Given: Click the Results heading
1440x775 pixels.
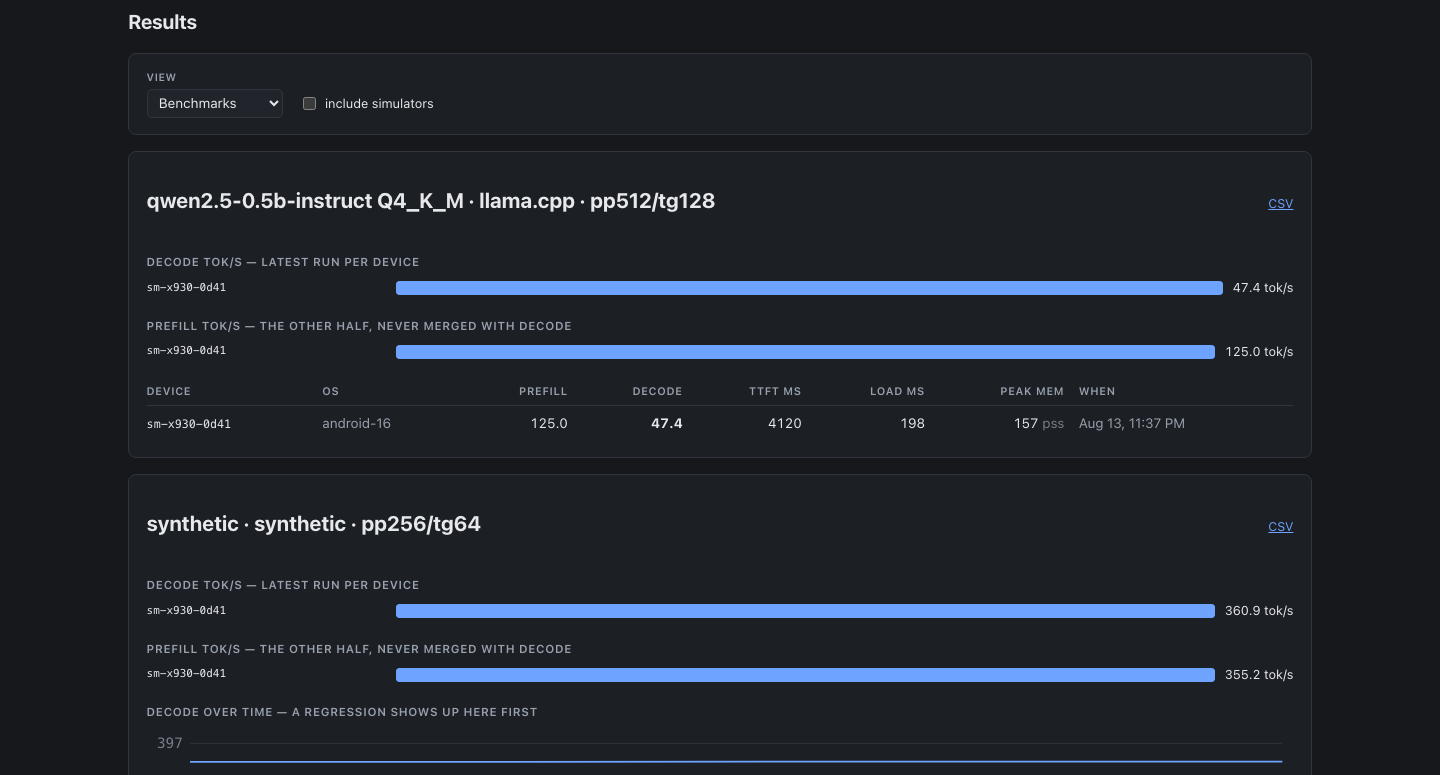Looking at the screenshot, I should 163,22.
